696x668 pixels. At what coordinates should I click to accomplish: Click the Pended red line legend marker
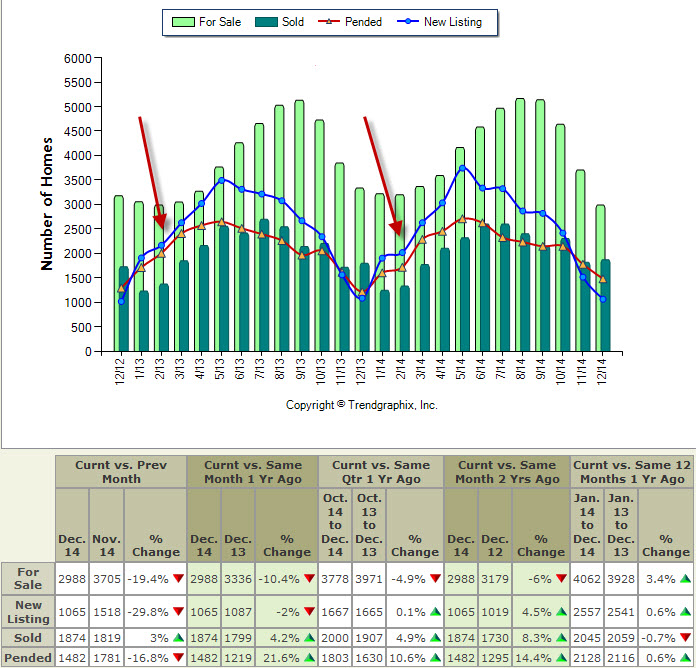coord(329,21)
